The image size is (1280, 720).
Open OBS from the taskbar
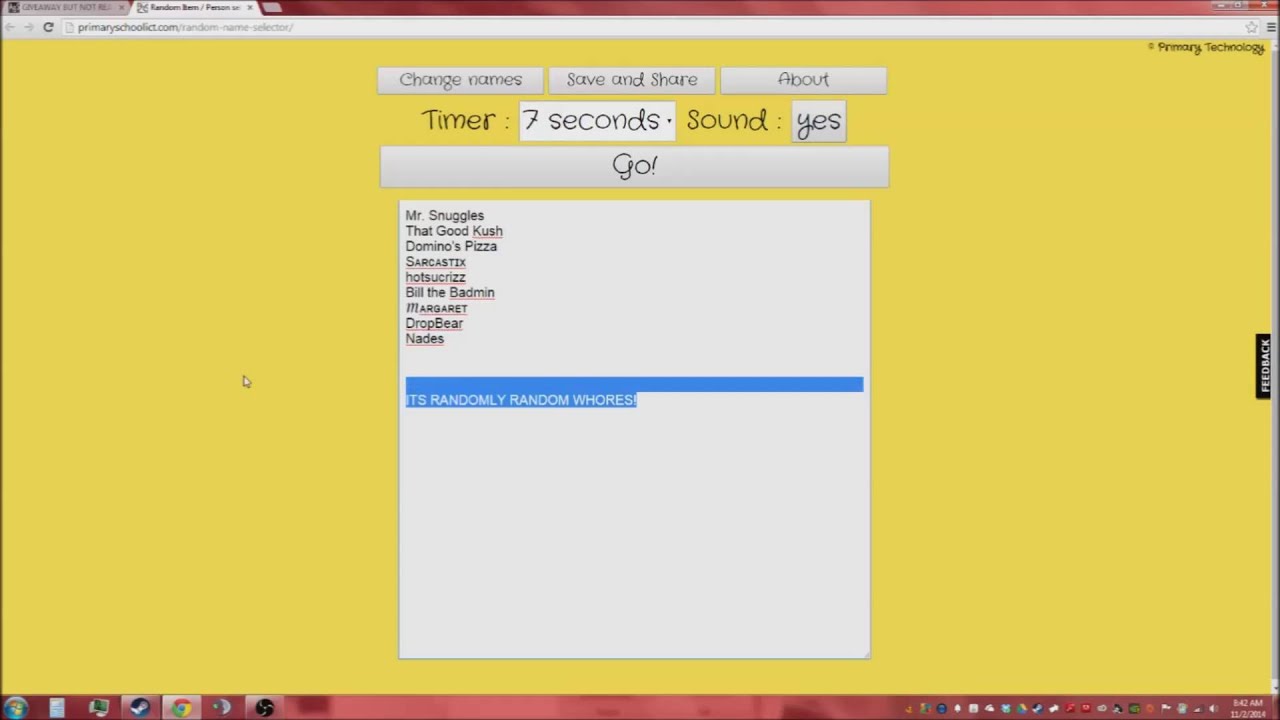tap(264, 708)
